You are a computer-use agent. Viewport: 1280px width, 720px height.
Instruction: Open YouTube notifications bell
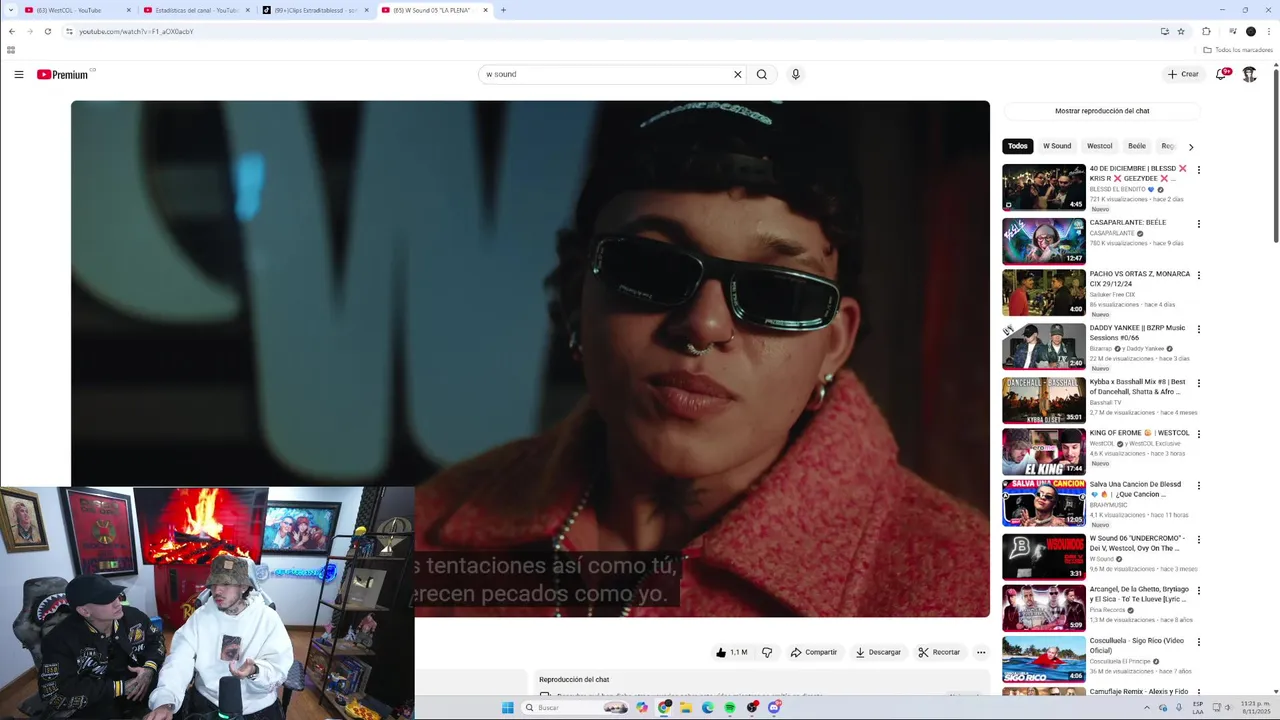pos(1221,74)
